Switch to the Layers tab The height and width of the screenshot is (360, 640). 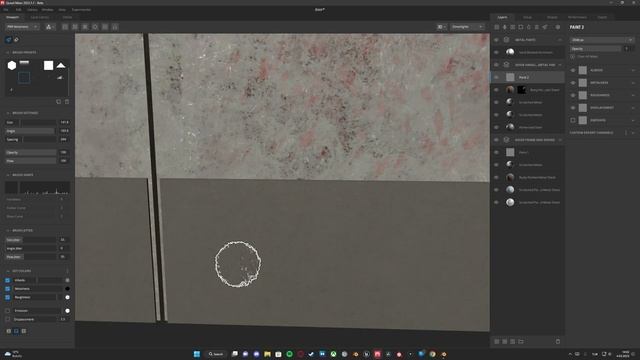[x=502, y=17]
